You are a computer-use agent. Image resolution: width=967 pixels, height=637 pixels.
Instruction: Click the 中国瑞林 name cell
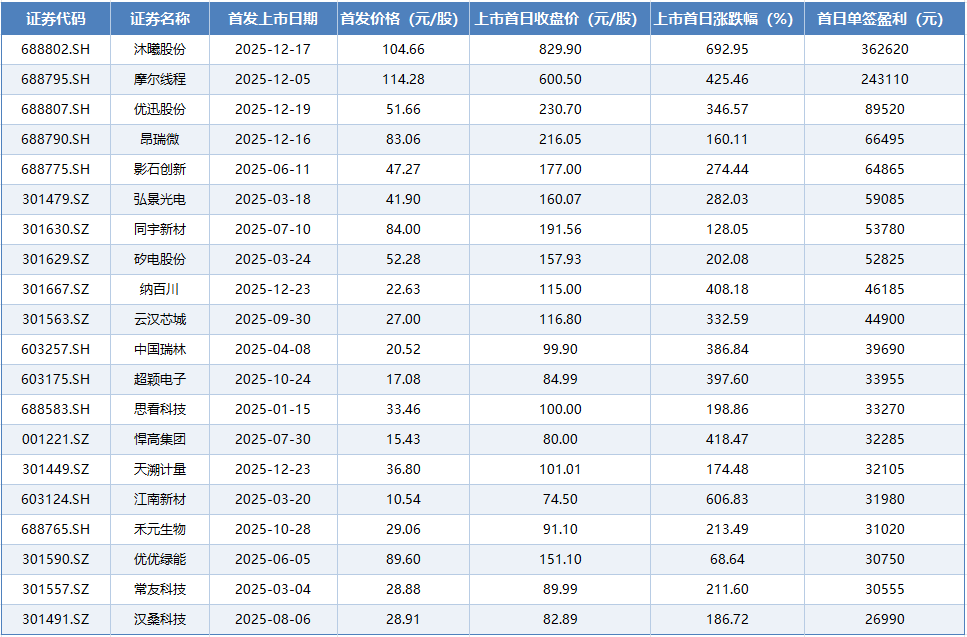point(160,349)
